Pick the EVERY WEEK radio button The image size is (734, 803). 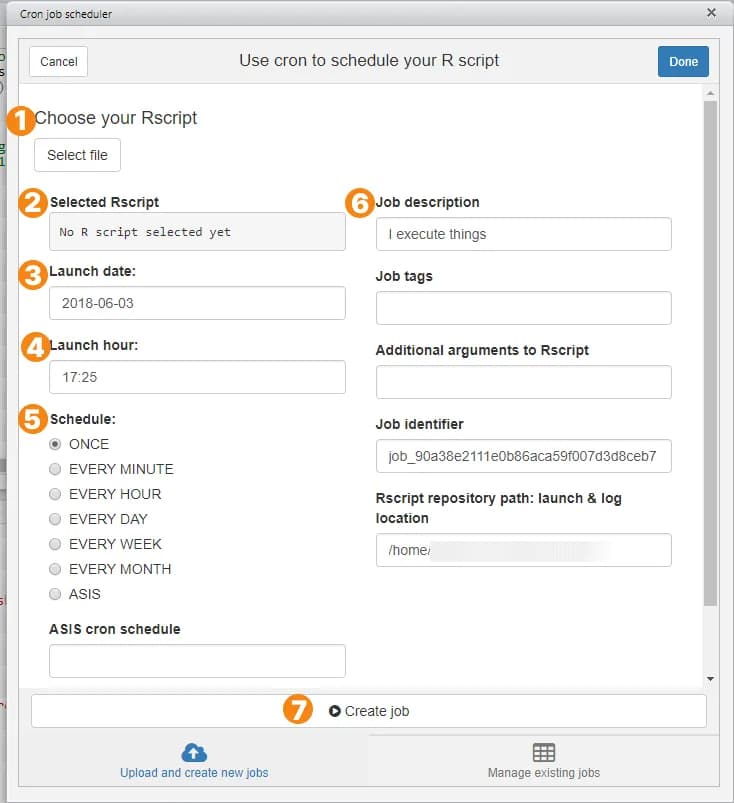[56, 544]
